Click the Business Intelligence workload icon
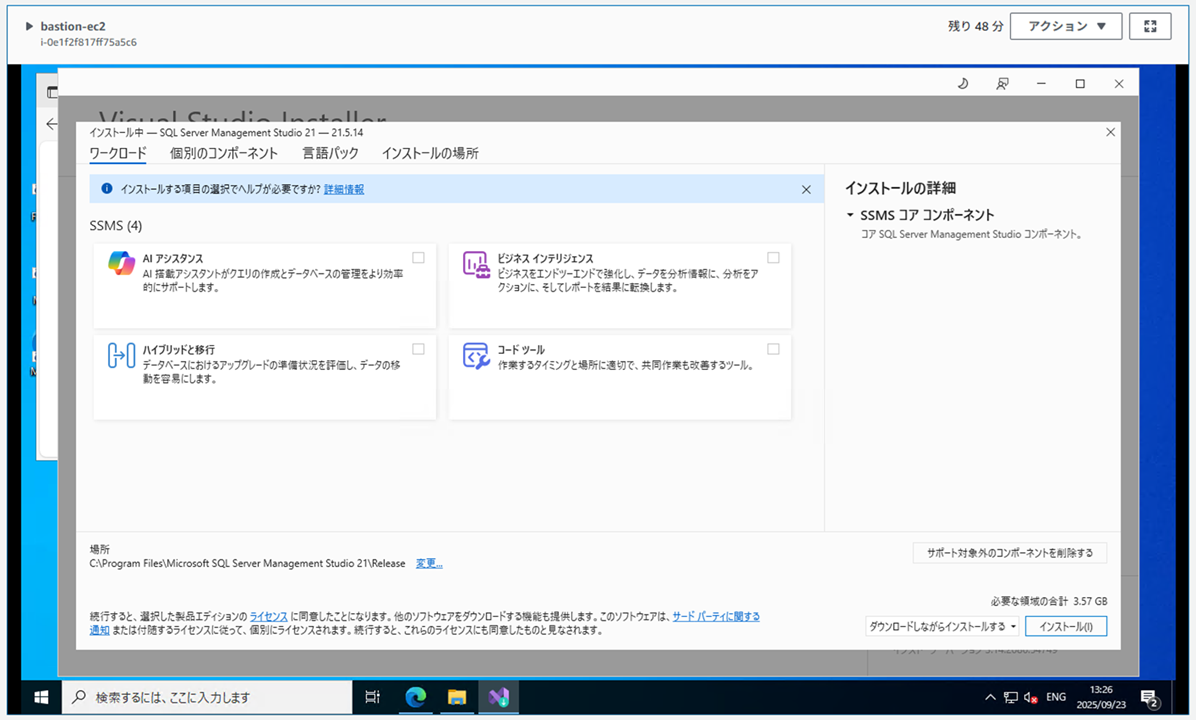This screenshot has width=1196, height=720. [476, 265]
